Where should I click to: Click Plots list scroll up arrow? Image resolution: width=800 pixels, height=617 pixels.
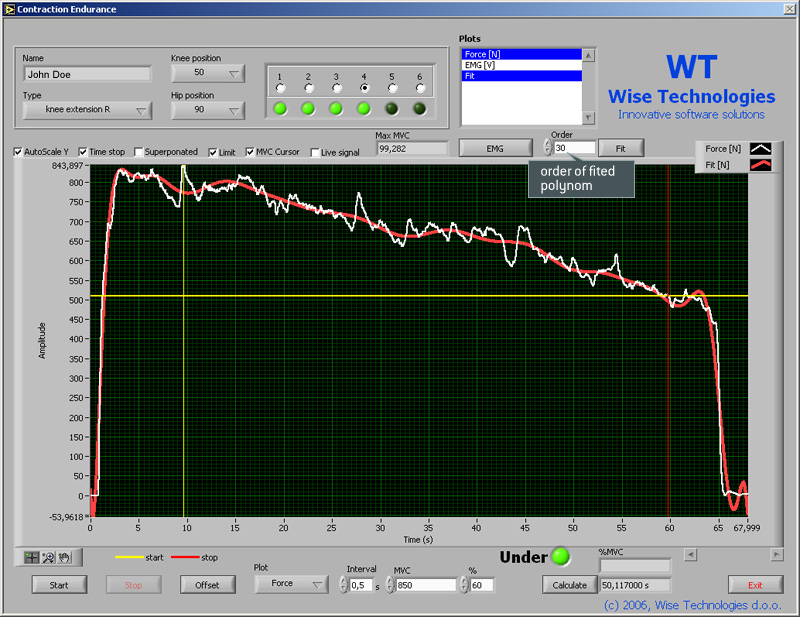pyautogui.click(x=588, y=55)
